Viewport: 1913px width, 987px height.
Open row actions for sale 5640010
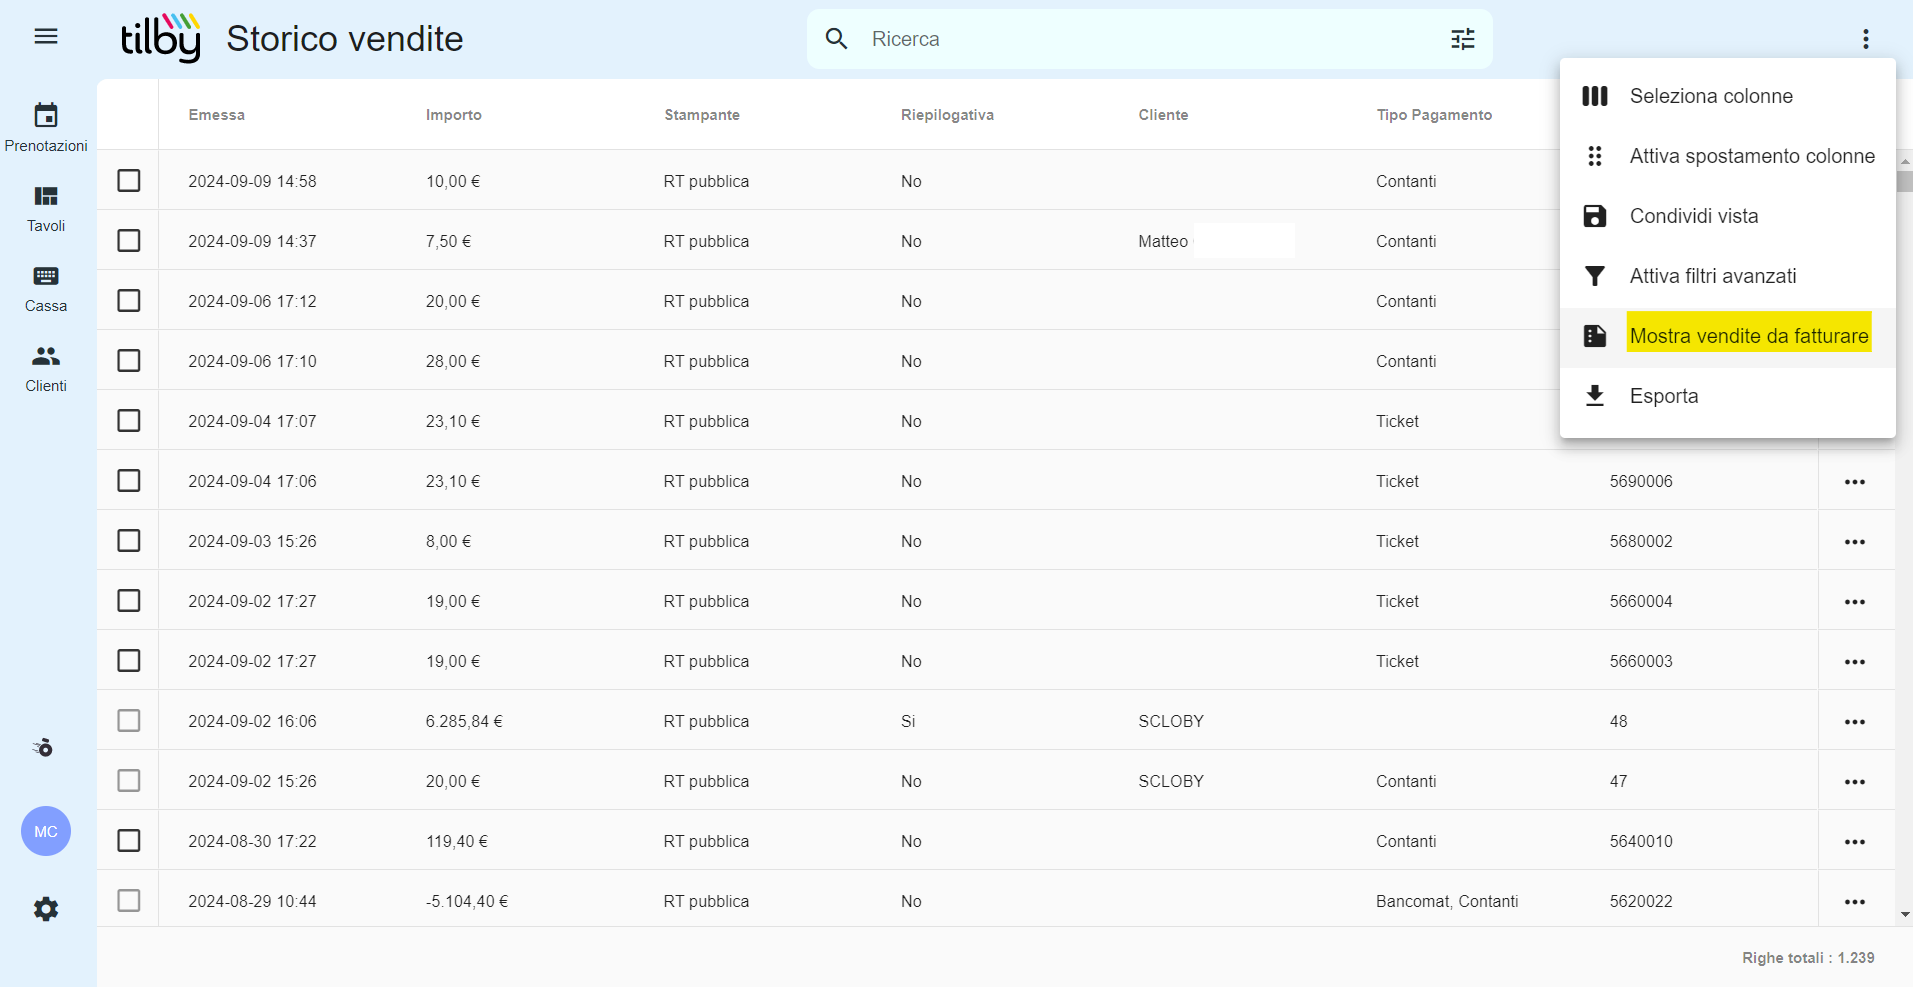(1855, 842)
